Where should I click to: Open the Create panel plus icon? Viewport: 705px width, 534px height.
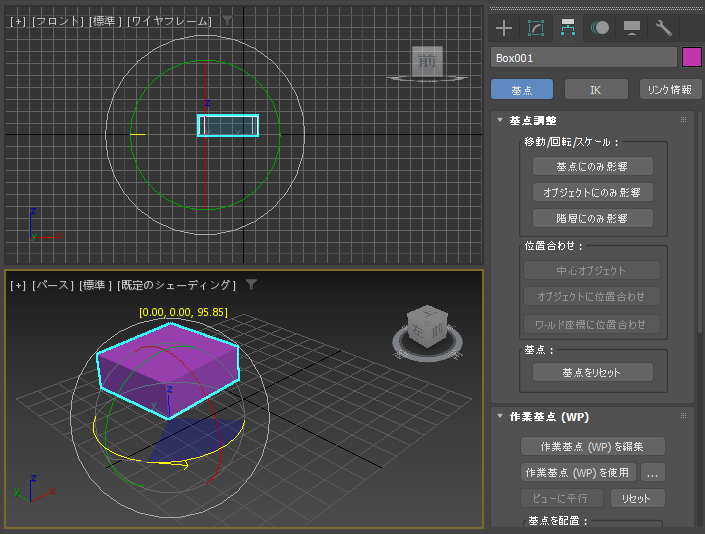pos(504,28)
